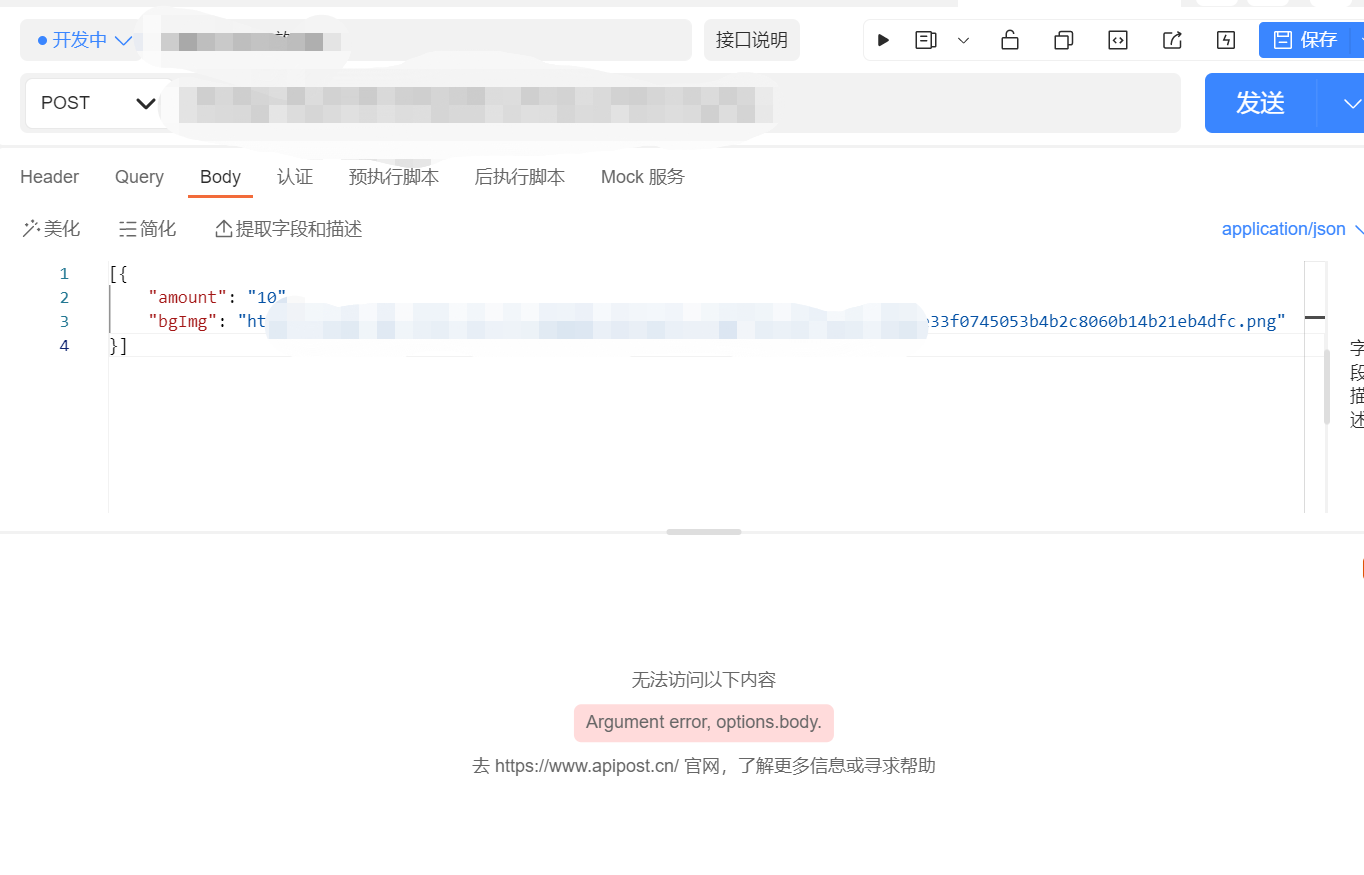Viewport: 1364px width, 875px height.
Task: Click the "bgImg" key in editor
Action: pyautogui.click(x=182, y=321)
